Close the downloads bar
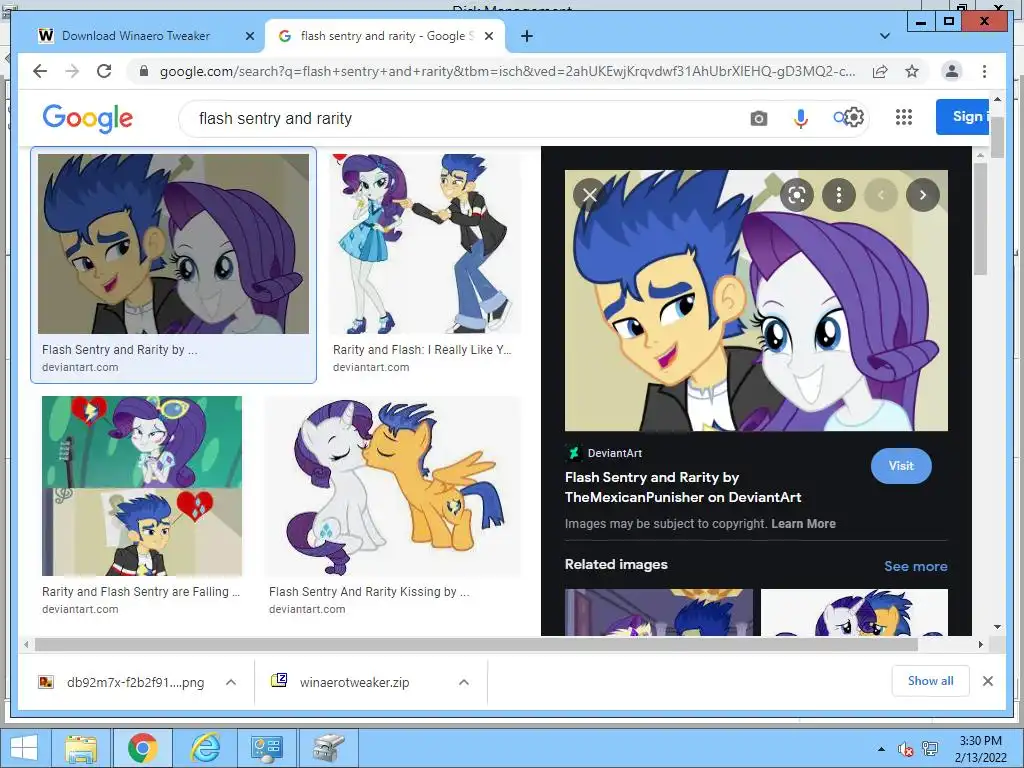1024x768 pixels. coord(987,681)
